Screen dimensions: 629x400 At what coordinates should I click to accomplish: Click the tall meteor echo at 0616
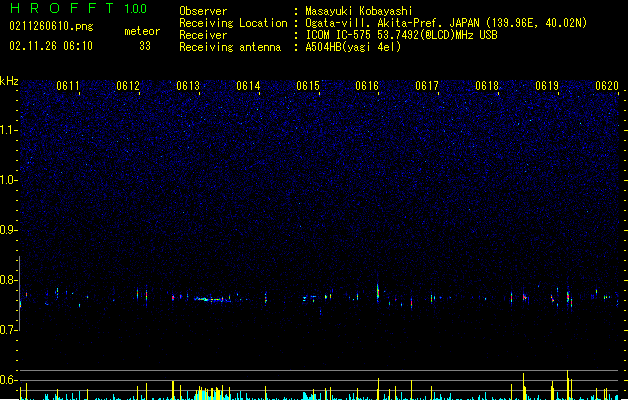point(378,292)
